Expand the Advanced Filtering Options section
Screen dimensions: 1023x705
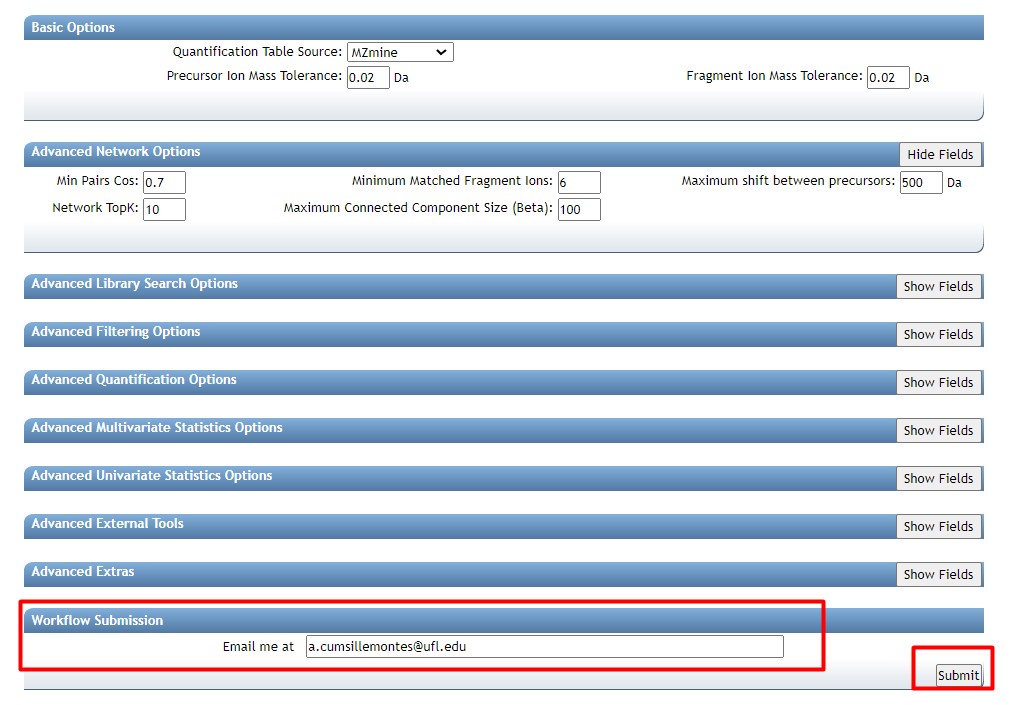(x=938, y=334)
